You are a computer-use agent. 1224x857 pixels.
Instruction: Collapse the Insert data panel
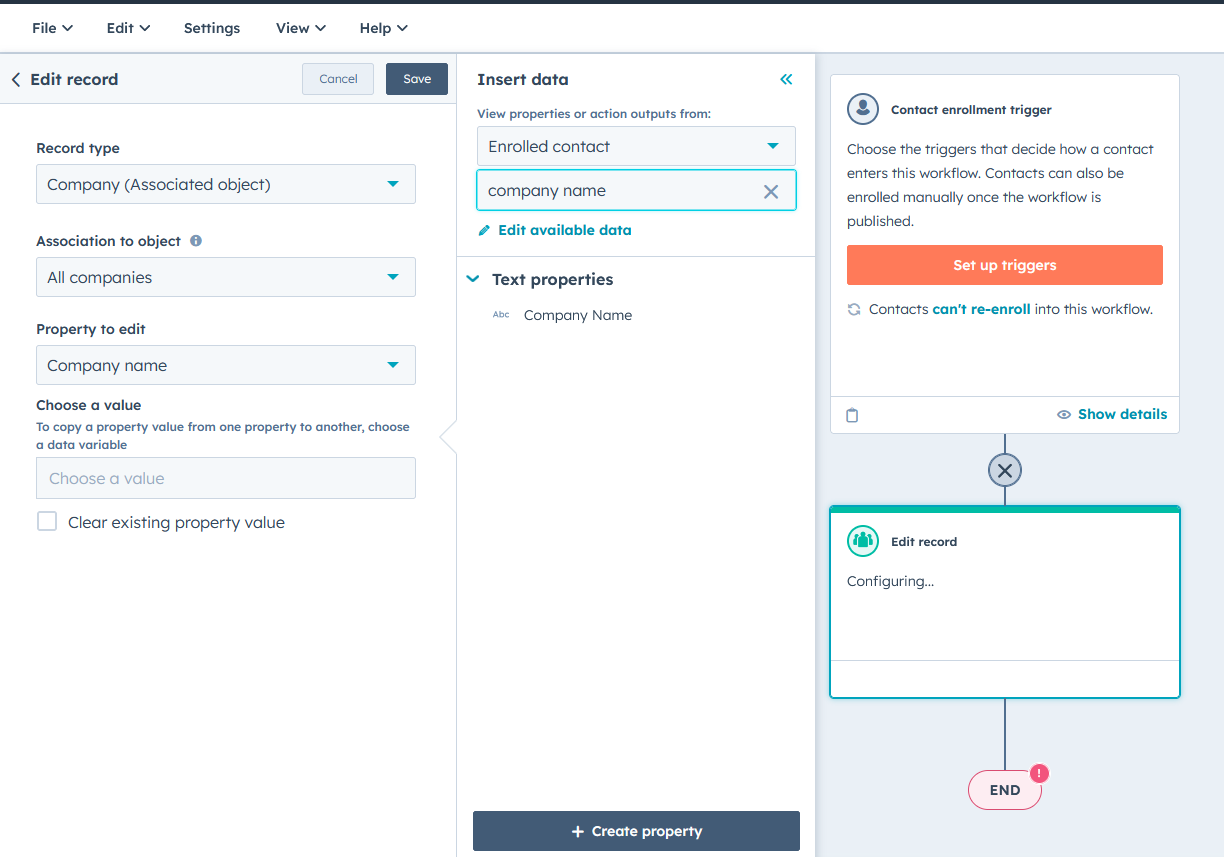(x=786, y=79)
